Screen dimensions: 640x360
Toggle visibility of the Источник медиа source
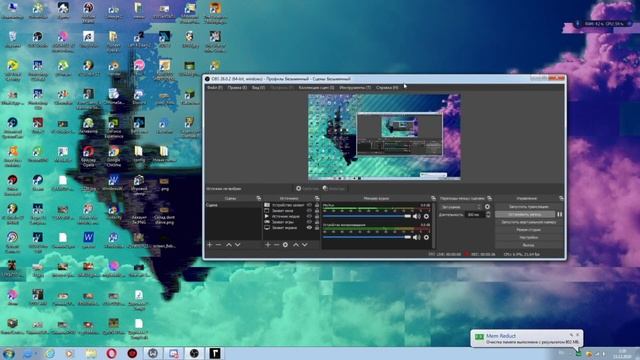[x=309, y=216]
